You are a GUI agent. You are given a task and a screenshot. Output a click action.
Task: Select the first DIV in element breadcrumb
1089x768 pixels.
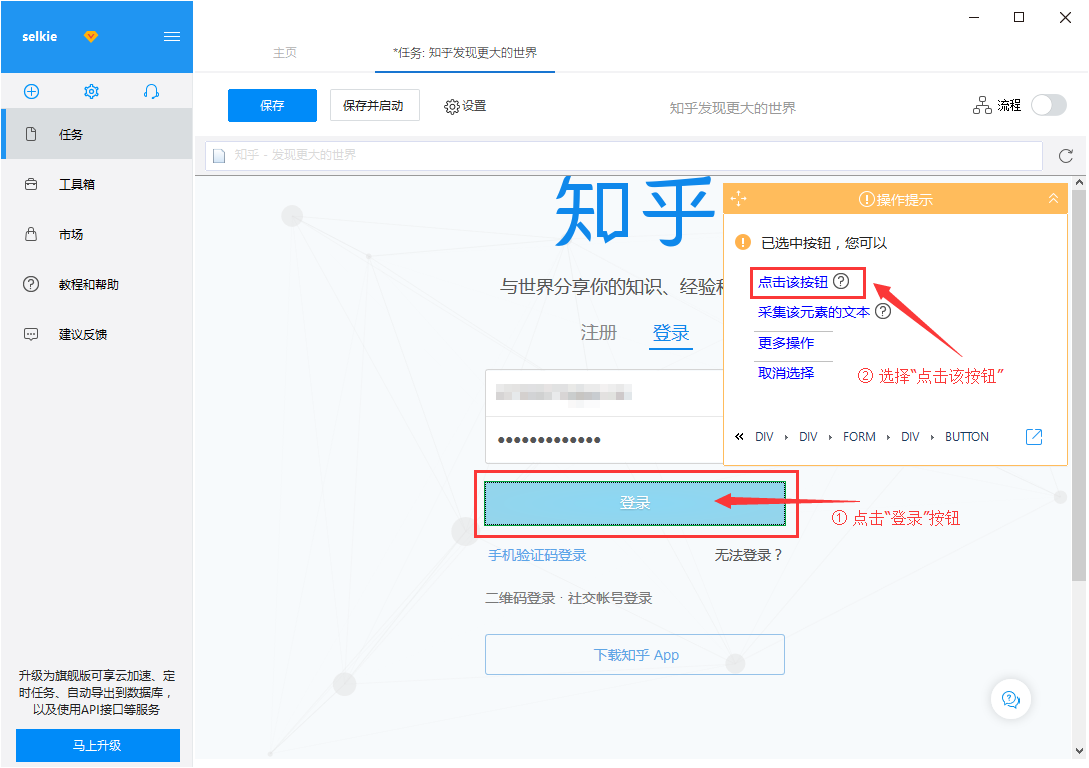click(764, 436)
